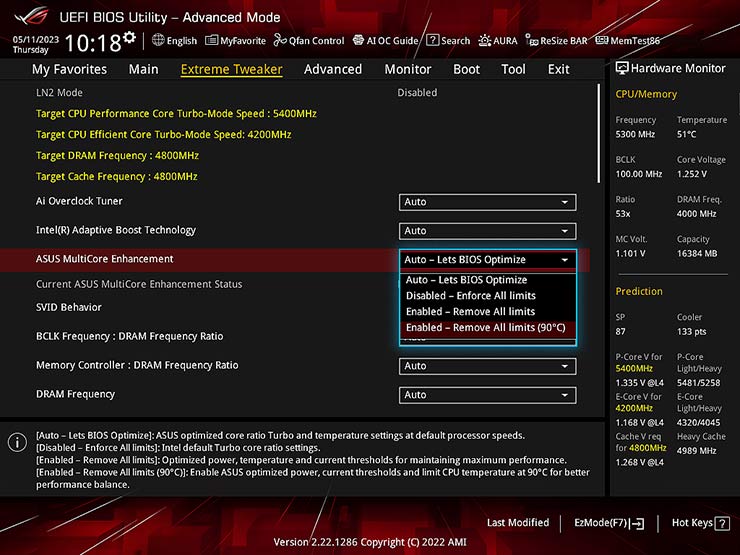
Task: Toggle ReSize BAR option
Action: [557, 41]
